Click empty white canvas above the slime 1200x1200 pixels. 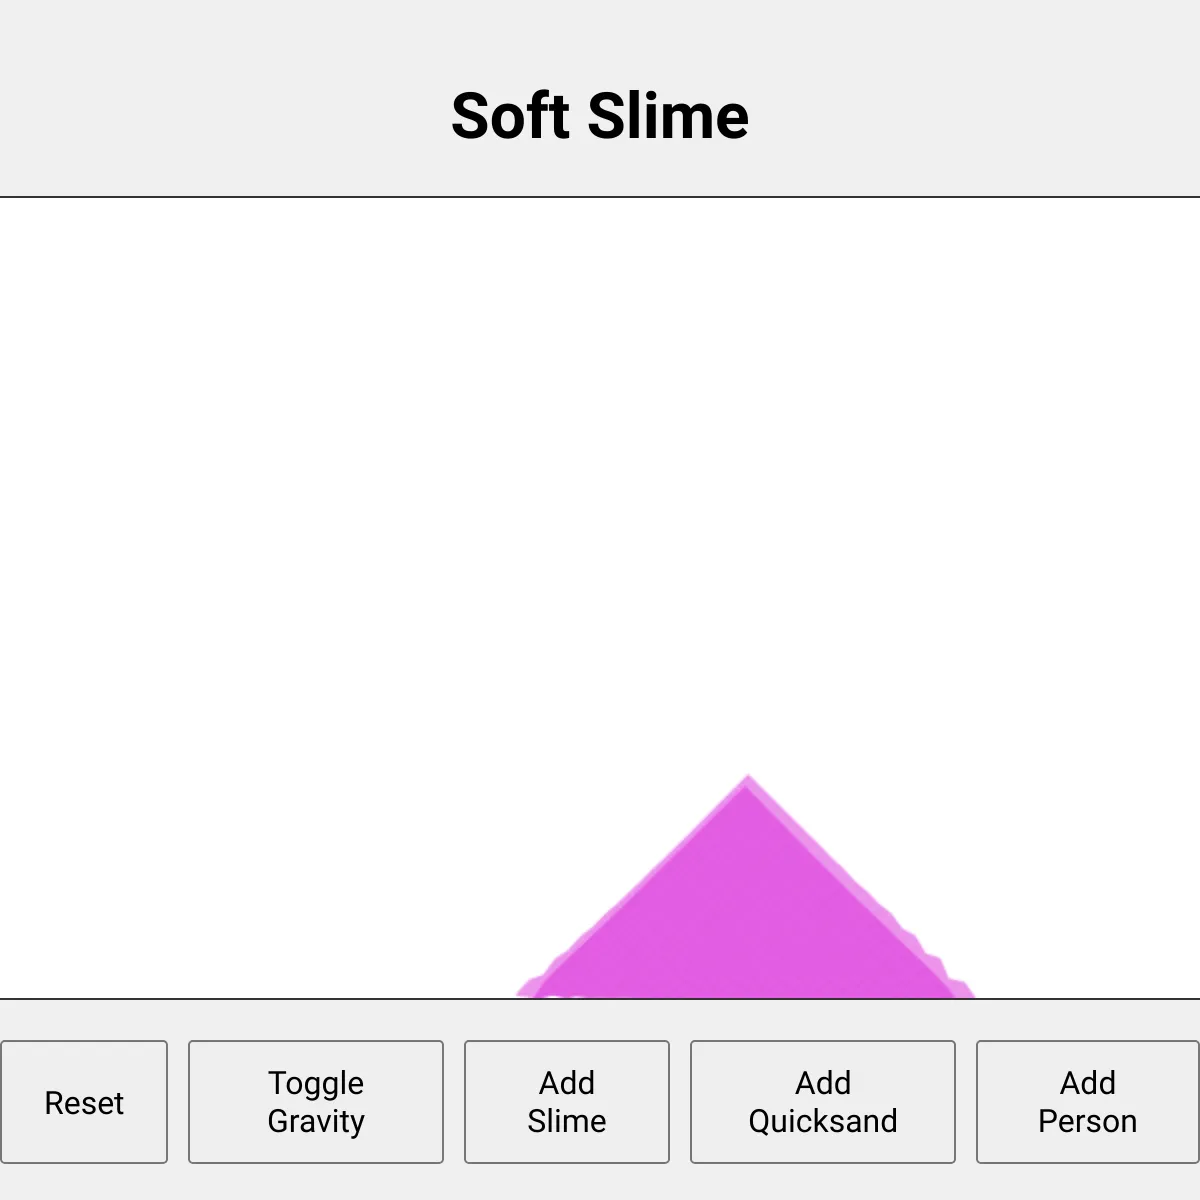pos(745,480)
